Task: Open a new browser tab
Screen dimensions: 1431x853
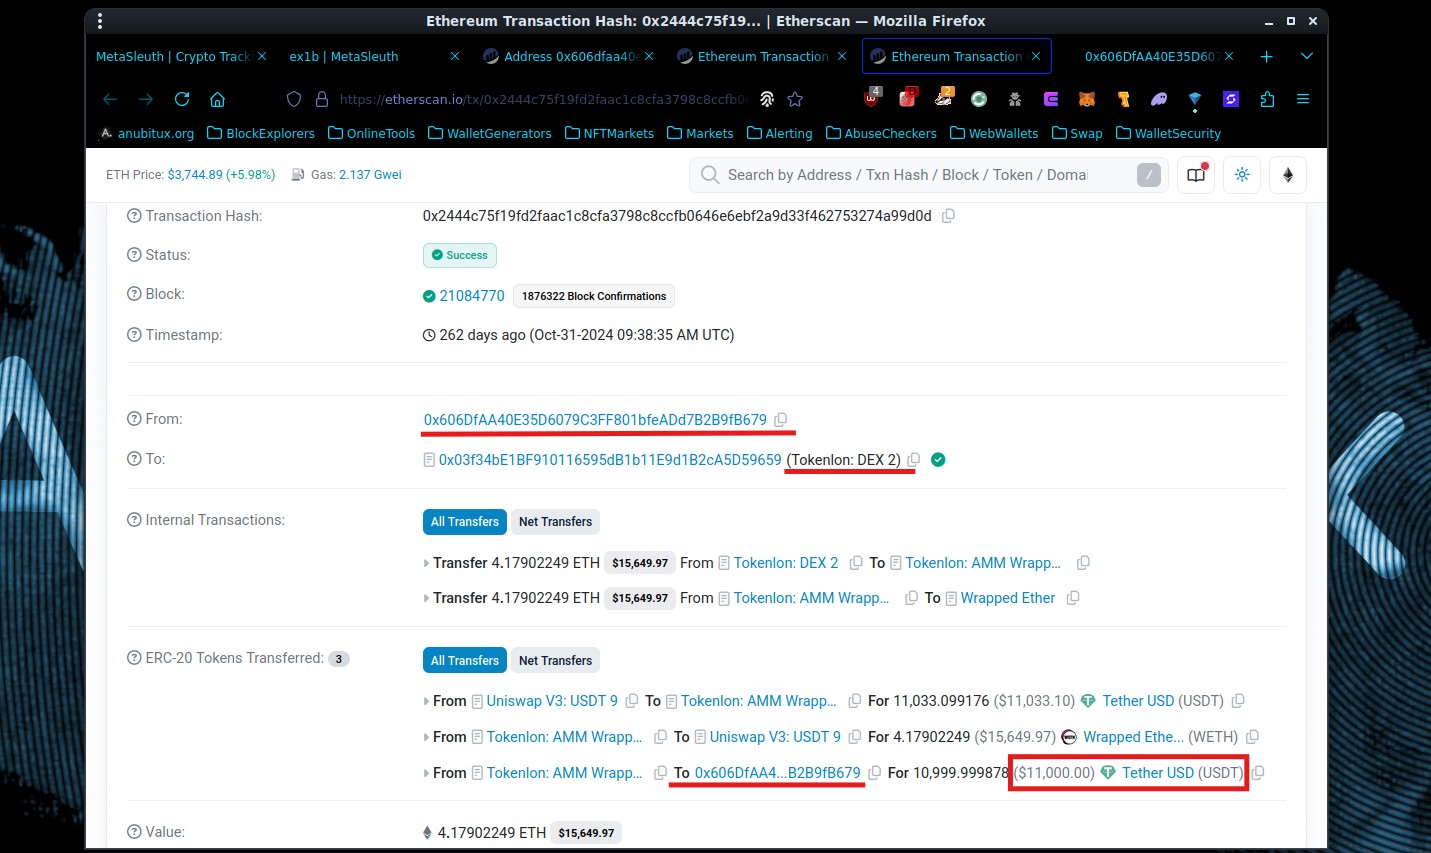Action: point(1267,57)
